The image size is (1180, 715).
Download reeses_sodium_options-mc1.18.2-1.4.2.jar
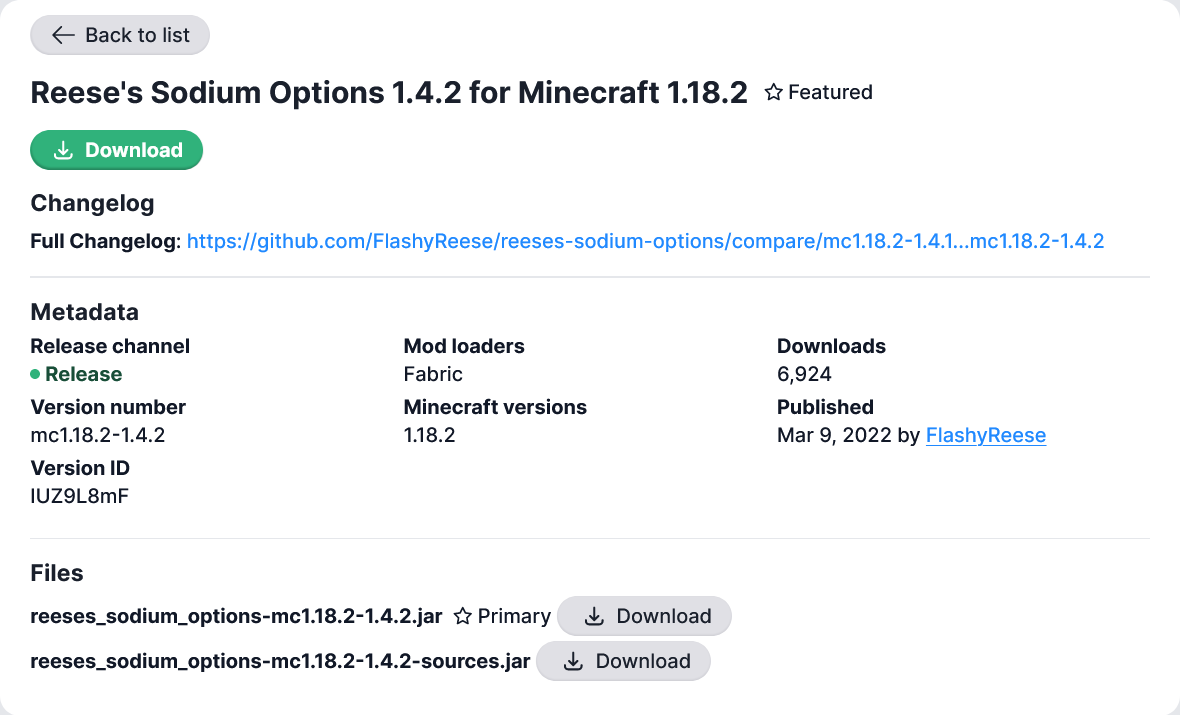pos(644,616)
